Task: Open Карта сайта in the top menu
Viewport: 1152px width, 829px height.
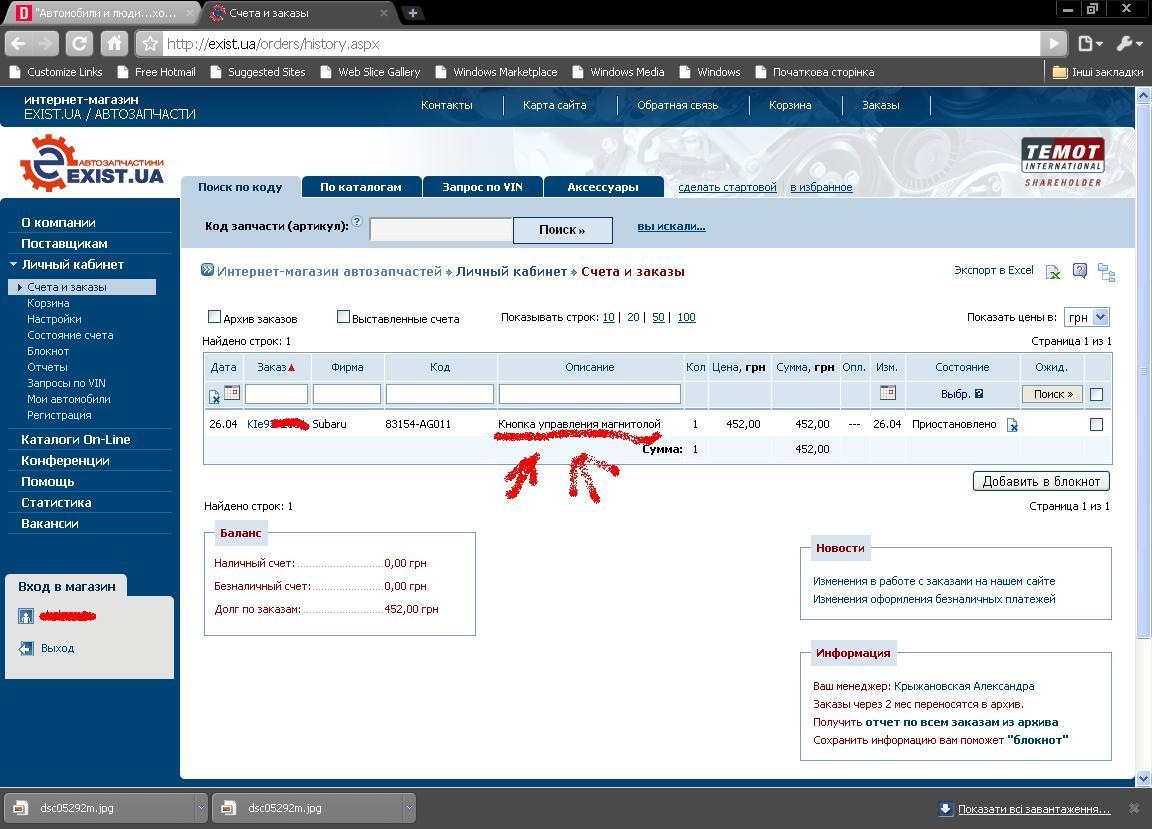Action: (x=555, y=105)
